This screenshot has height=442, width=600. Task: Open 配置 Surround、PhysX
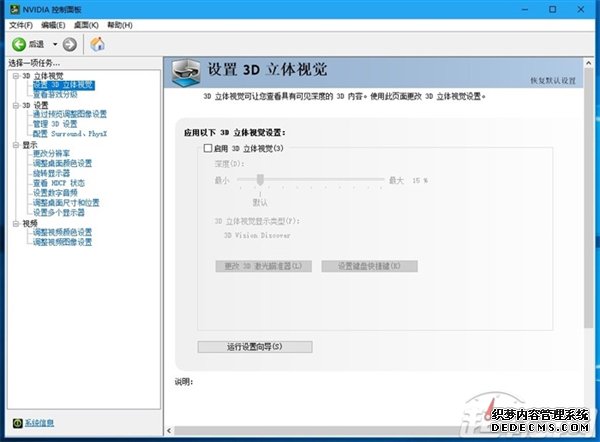click(70, 134)
